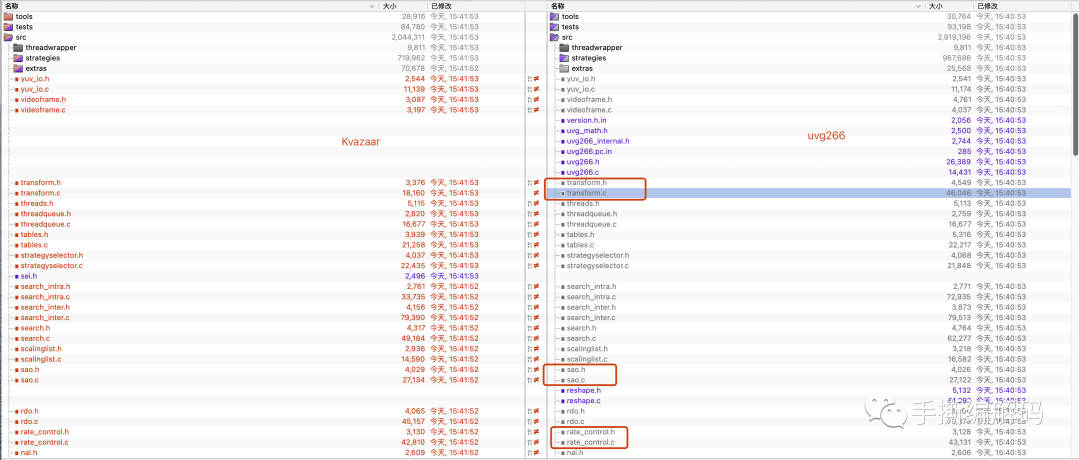Click the threadwrapper folder icon in right pane
Viewport: 1080px width, 460px height.
[x=564, y=48]
